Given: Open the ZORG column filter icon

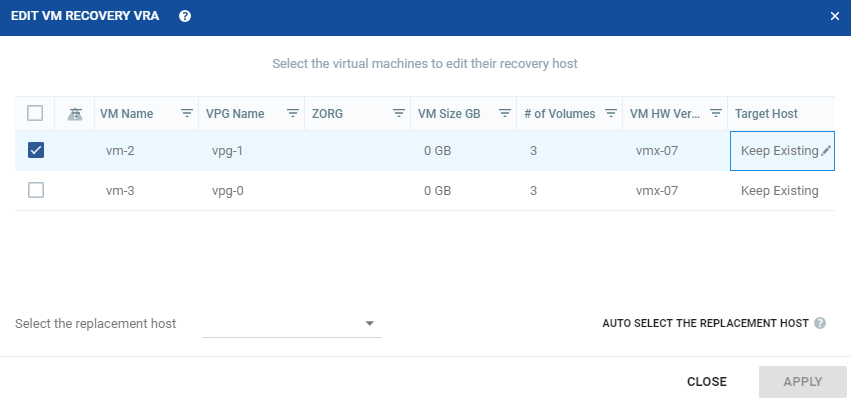Looking at the screenshot, I should pyautogui.click(x=399, y=113).
